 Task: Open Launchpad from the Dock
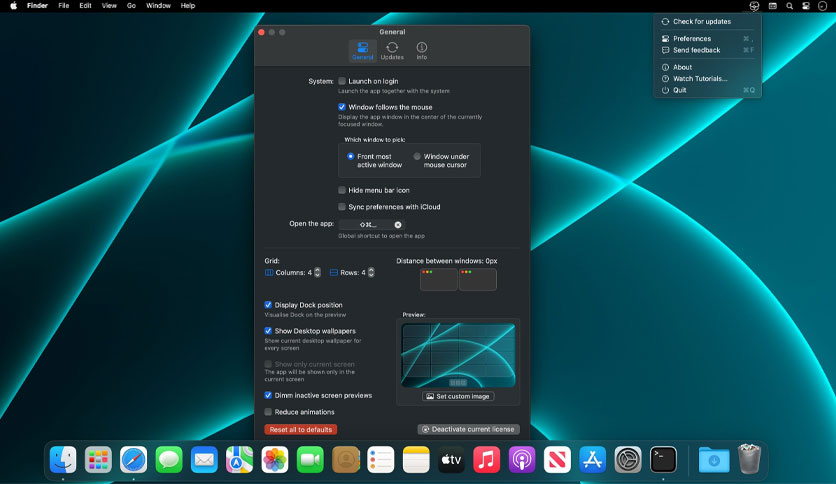(98, 459)
